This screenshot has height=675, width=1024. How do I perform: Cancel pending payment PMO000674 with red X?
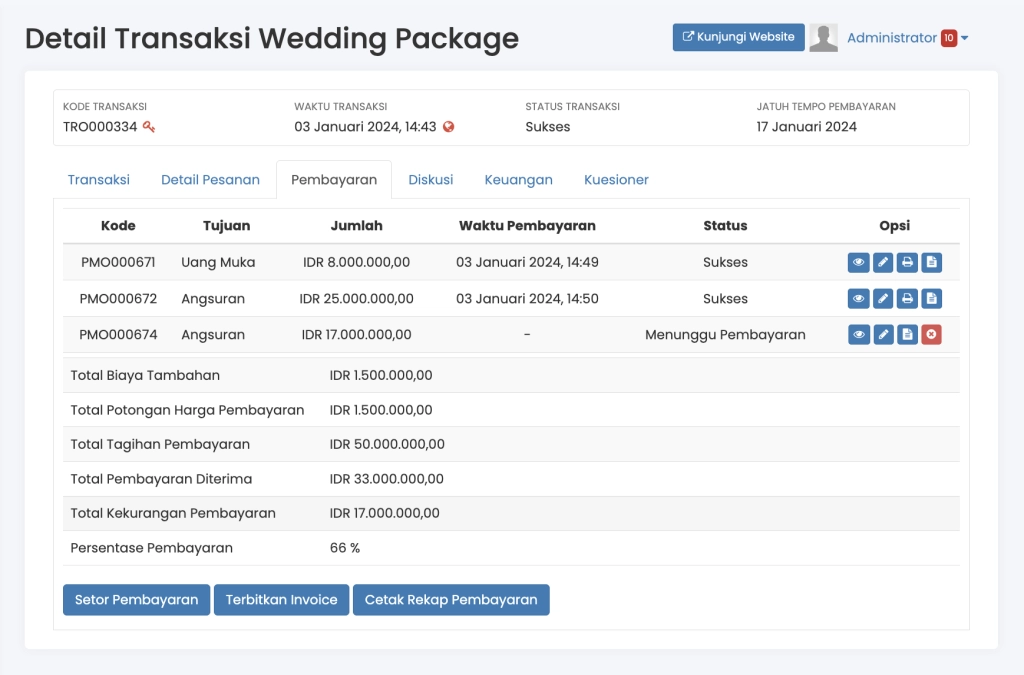click(x=931, y=335)
